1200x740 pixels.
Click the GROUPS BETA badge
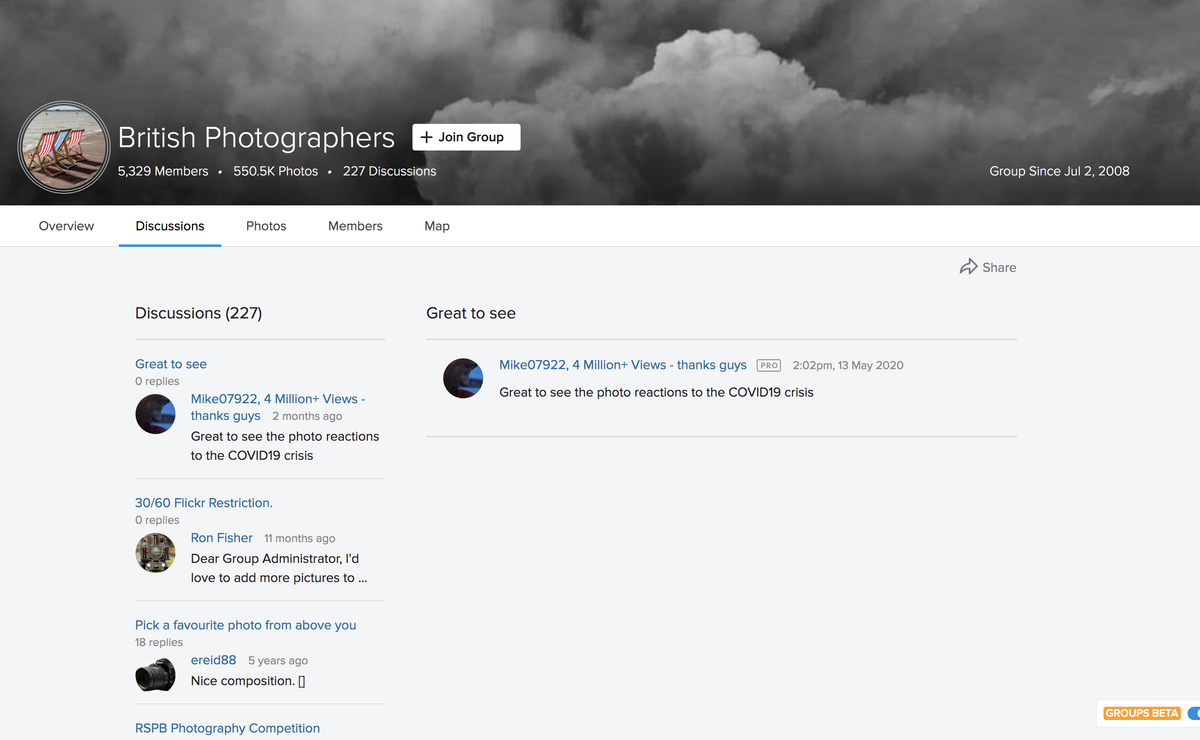pos(1141,713)
